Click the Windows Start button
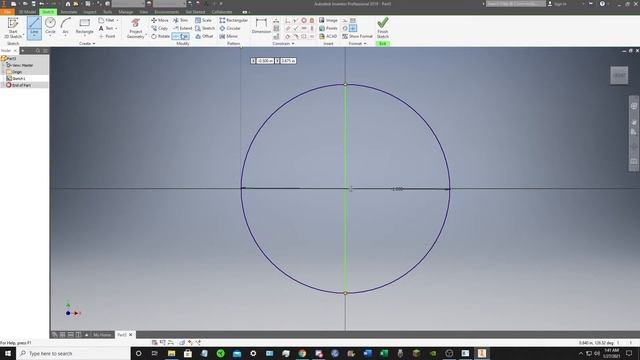The image size is (640, 360). coord(8,353)
